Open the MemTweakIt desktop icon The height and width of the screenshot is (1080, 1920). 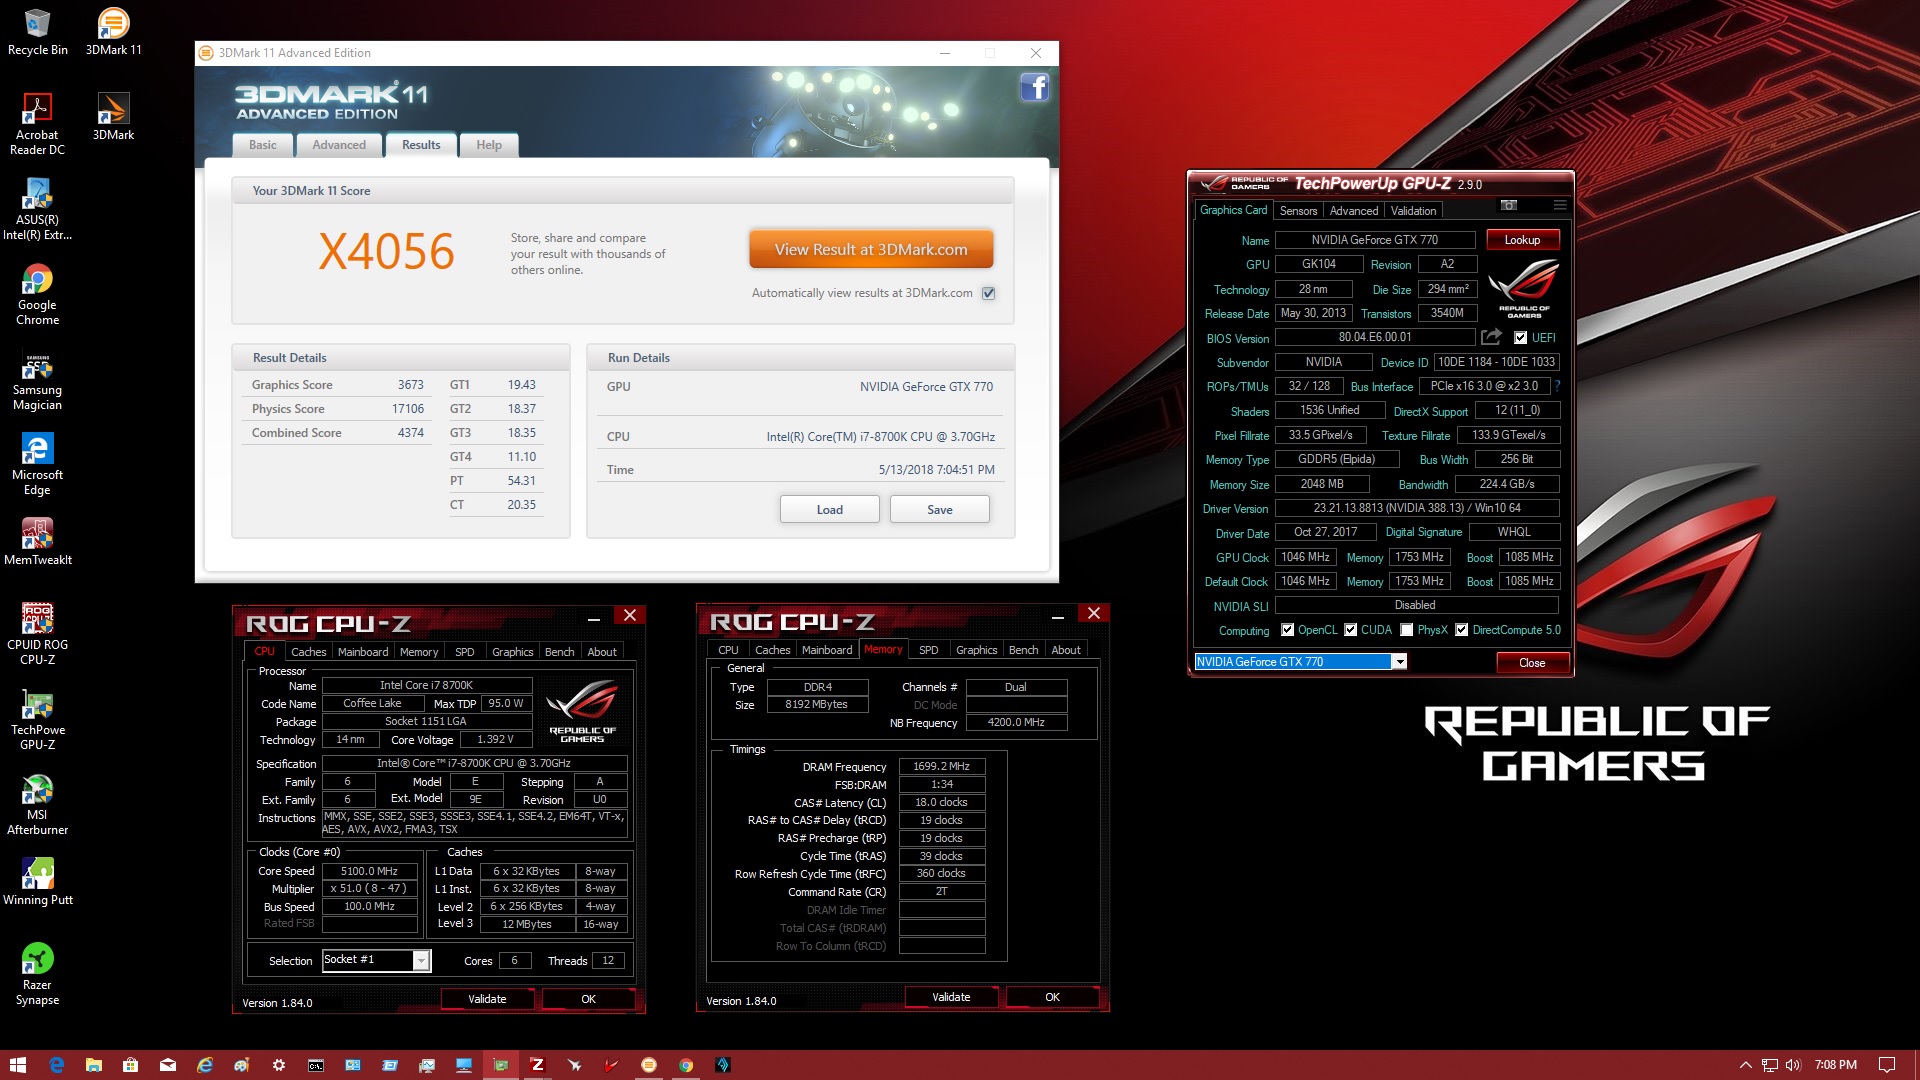(37, 541)
